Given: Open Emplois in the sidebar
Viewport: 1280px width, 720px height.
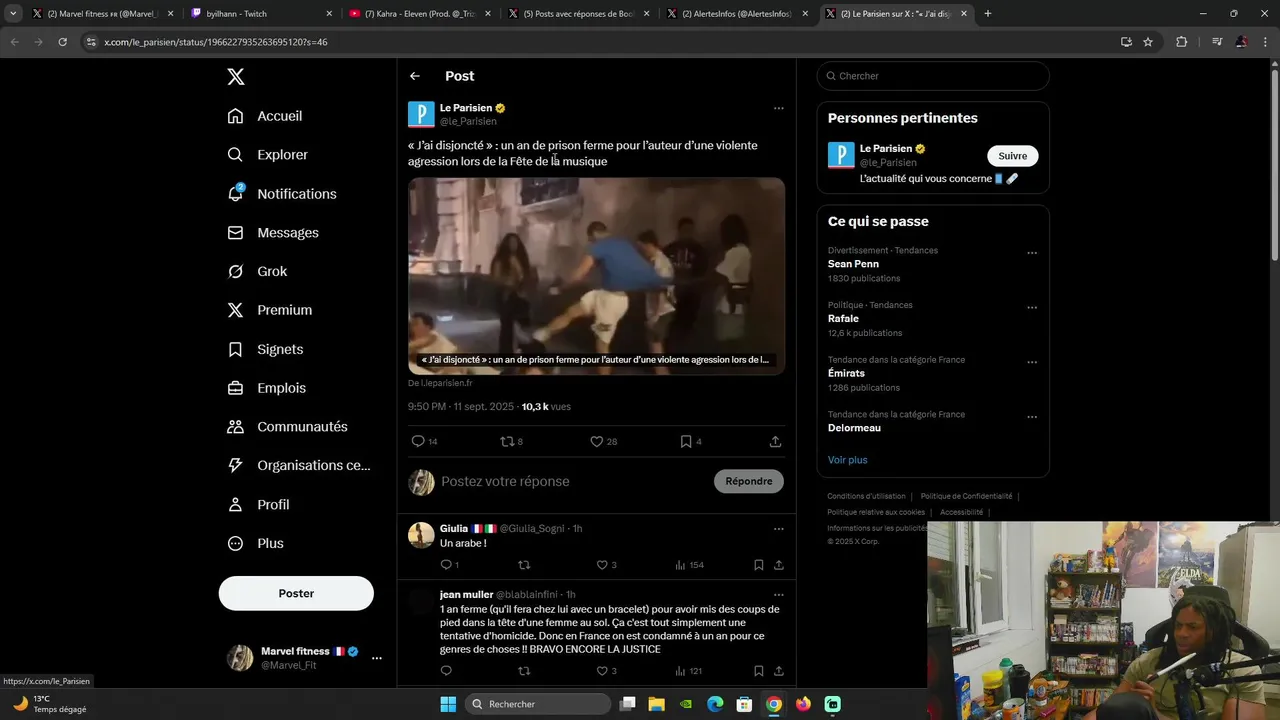Looking at the screenshot, I should pyautogui.click(x=267, y=388).
